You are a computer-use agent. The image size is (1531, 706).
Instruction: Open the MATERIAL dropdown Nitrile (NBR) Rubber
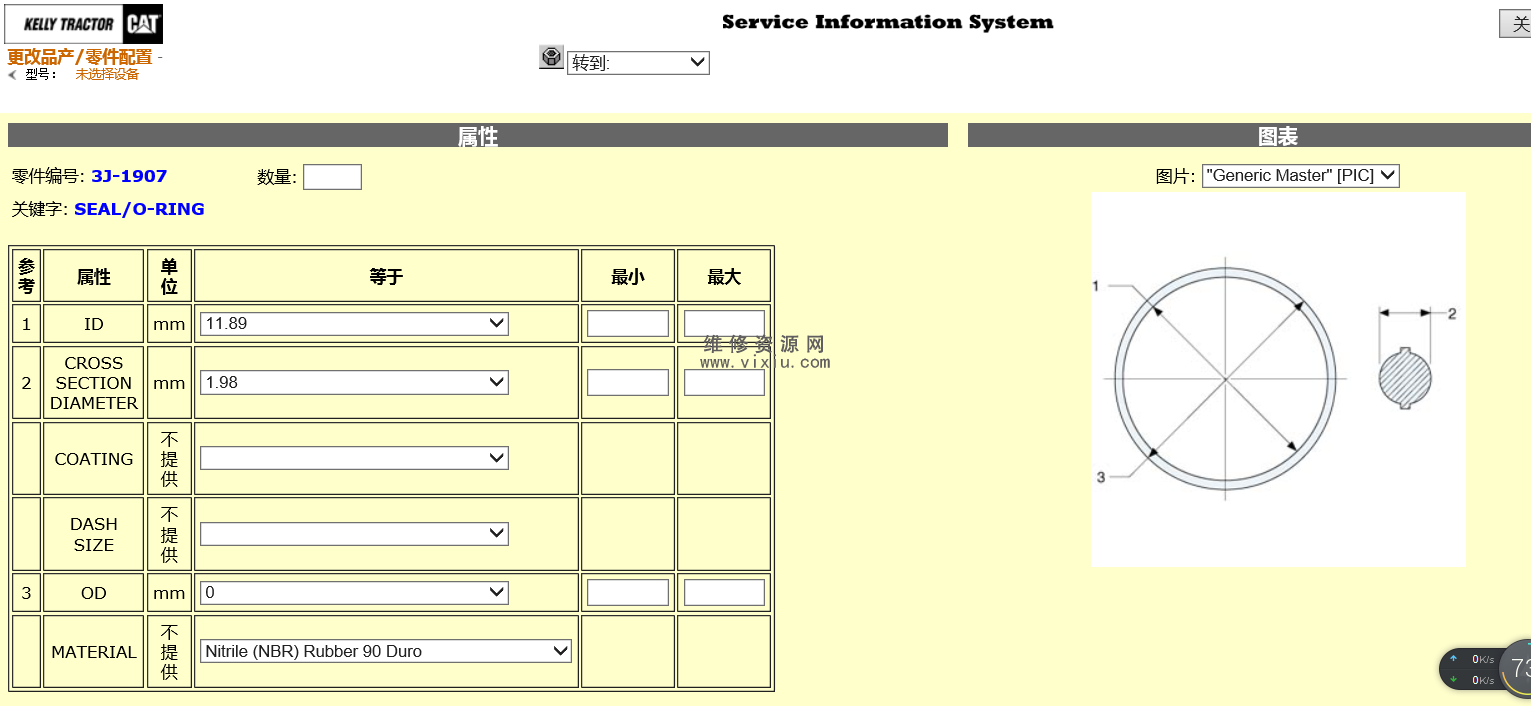[386, 651]
